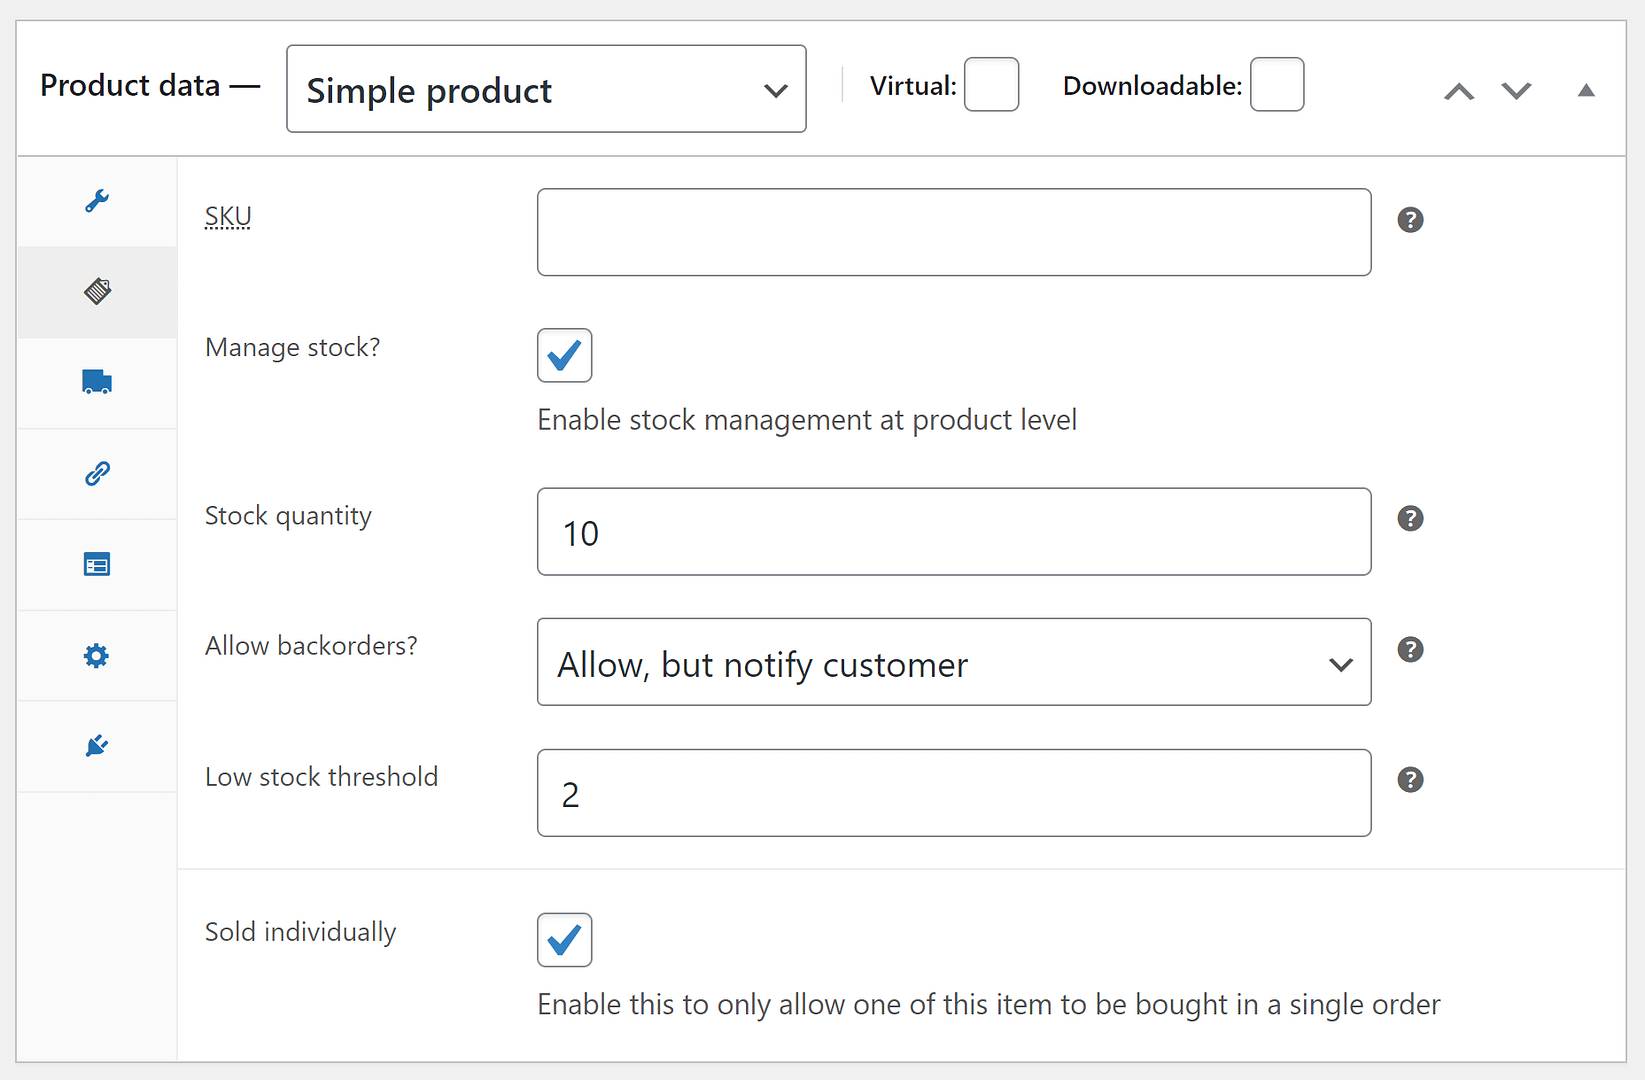Viewport: 1645px width, 1080px height.
Task: Select the Inventory tab icon
Action: point(97,292)
